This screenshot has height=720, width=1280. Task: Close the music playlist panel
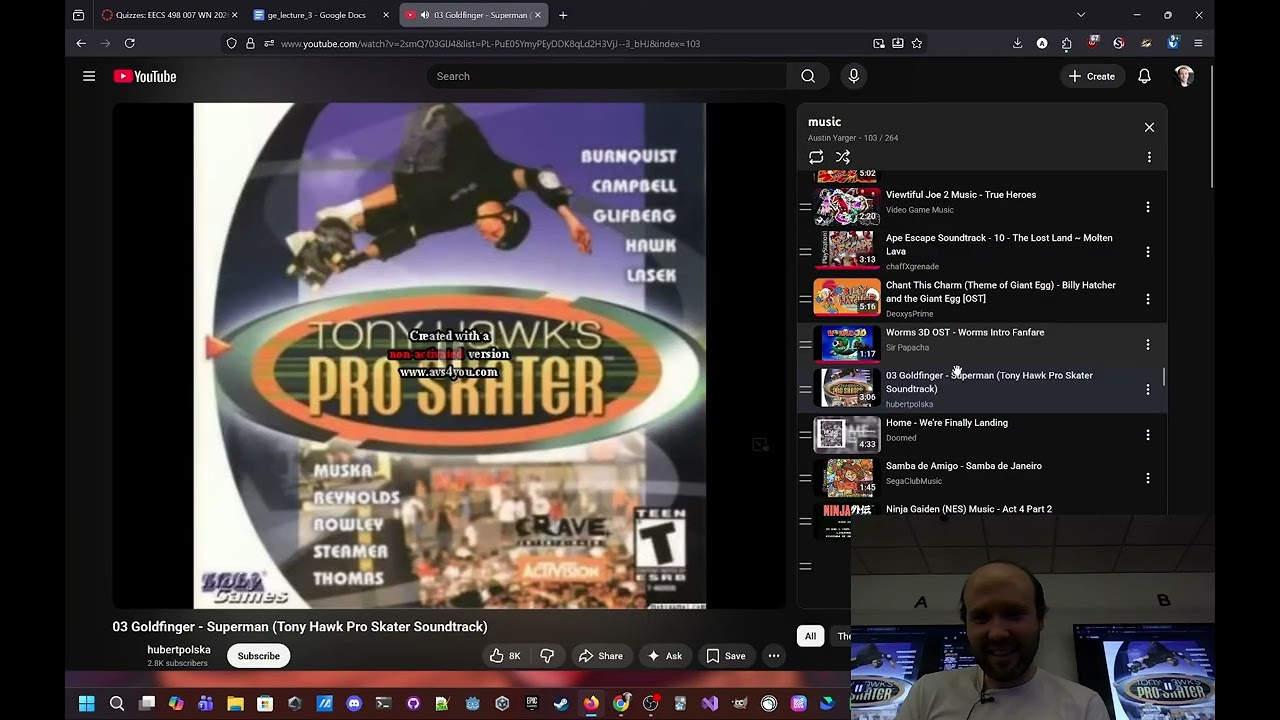[x=1149, y=127]
